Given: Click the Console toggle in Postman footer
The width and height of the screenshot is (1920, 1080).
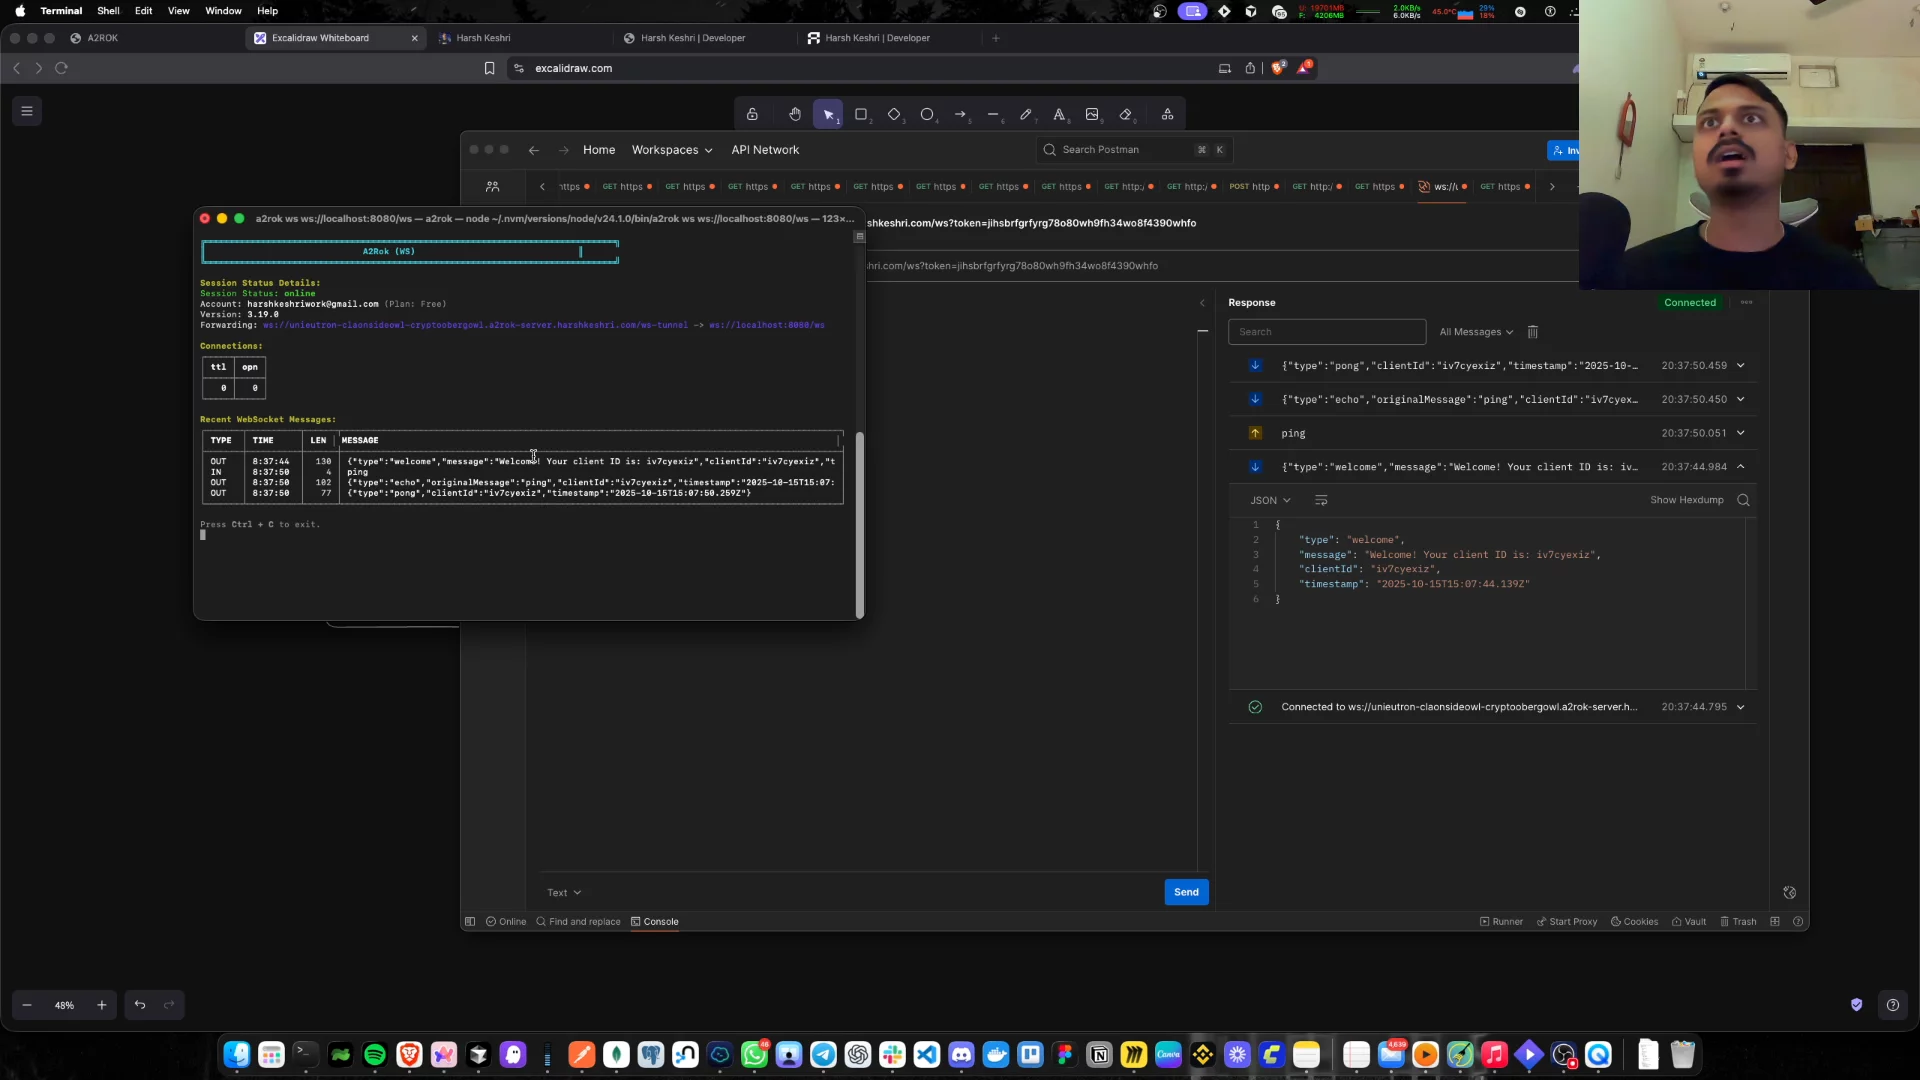Looking at the screenshot, I should click(655, 922).
